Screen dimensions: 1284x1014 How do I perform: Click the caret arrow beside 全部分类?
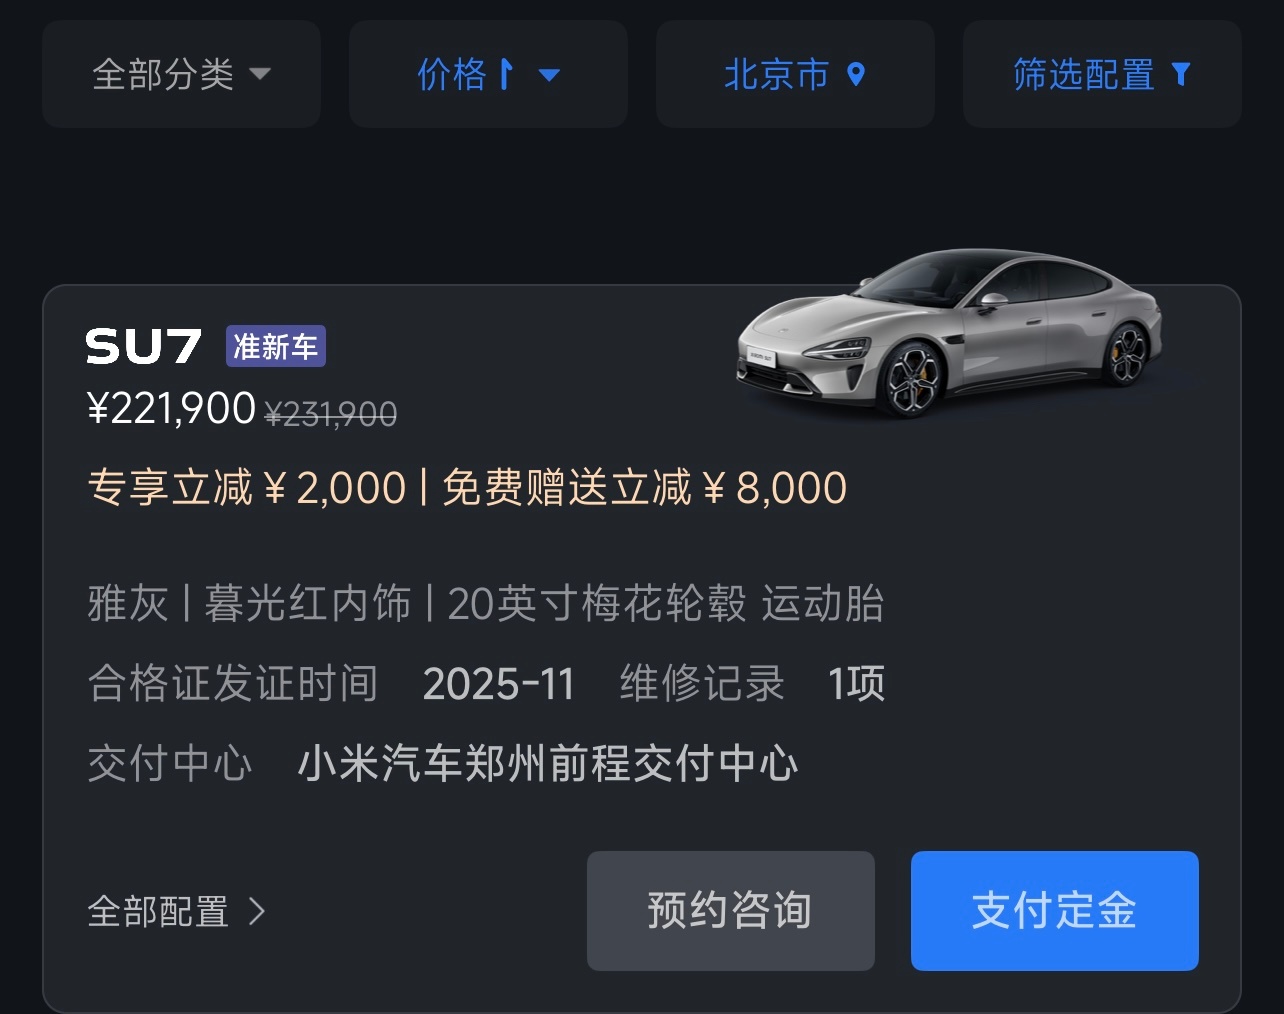click(260, 74)
